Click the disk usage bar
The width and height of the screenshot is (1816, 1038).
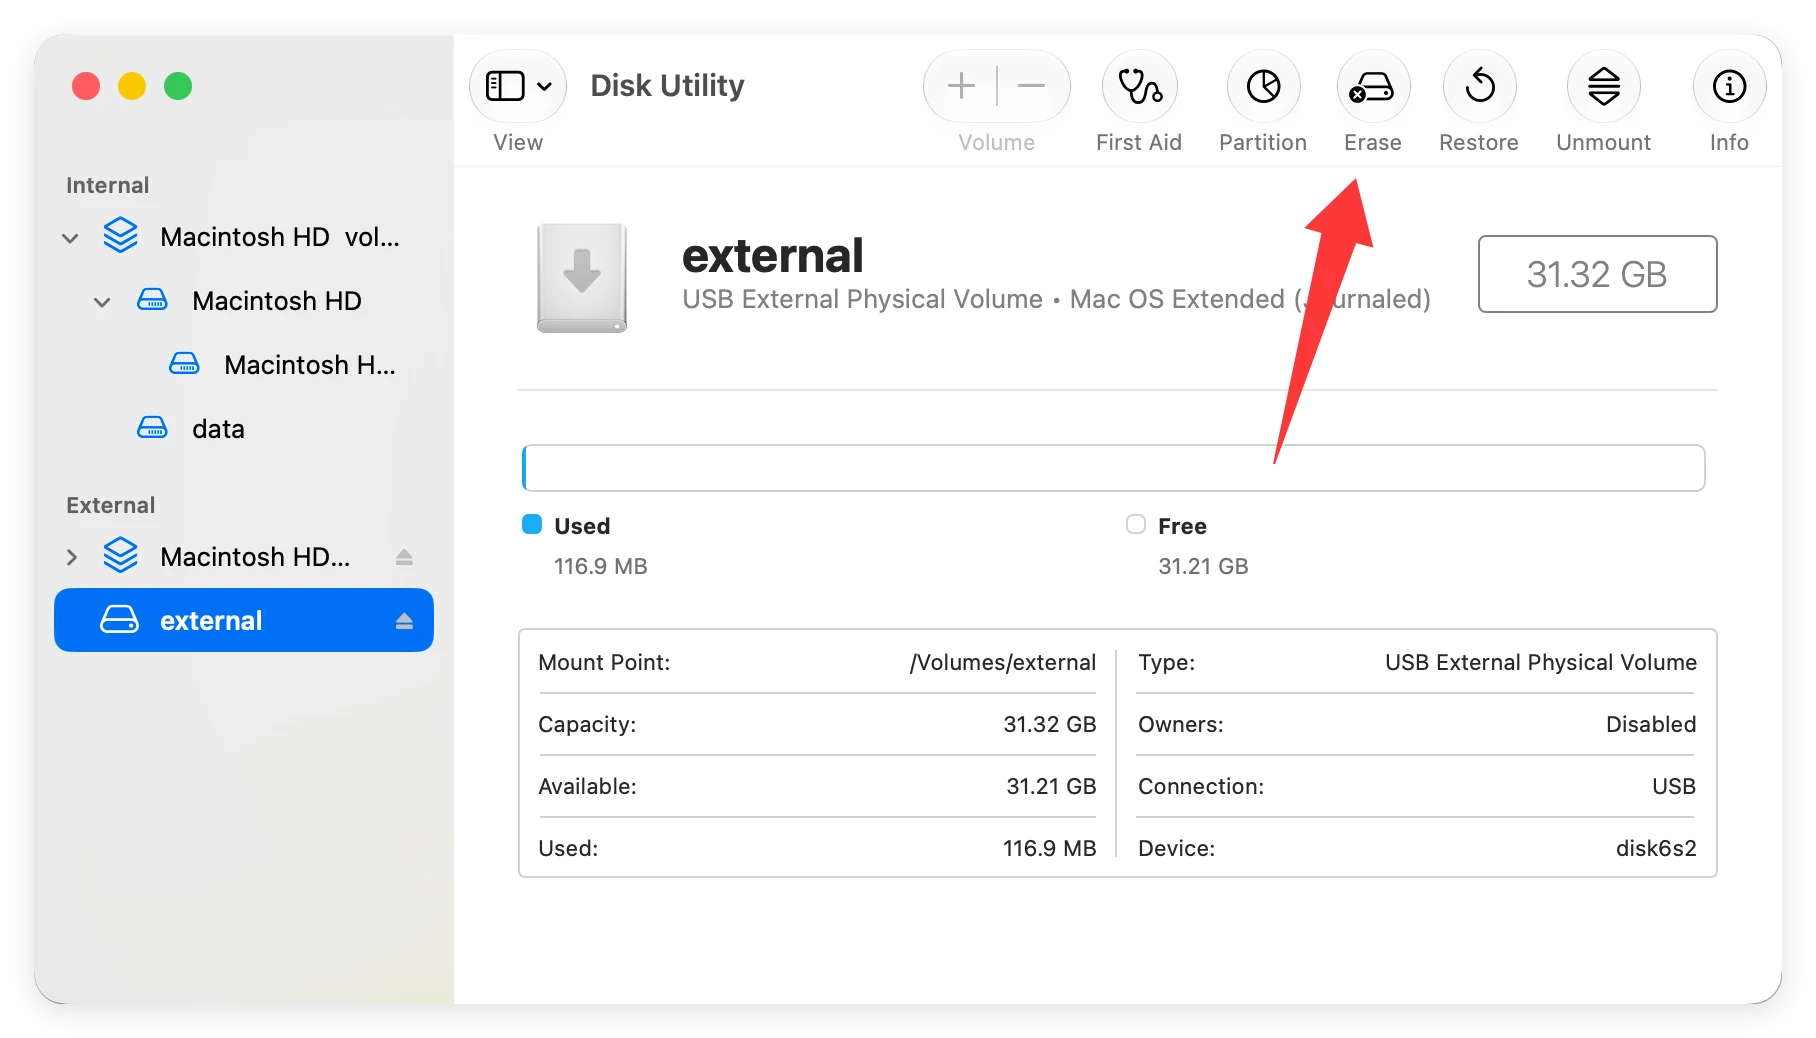coord(1113,468)
